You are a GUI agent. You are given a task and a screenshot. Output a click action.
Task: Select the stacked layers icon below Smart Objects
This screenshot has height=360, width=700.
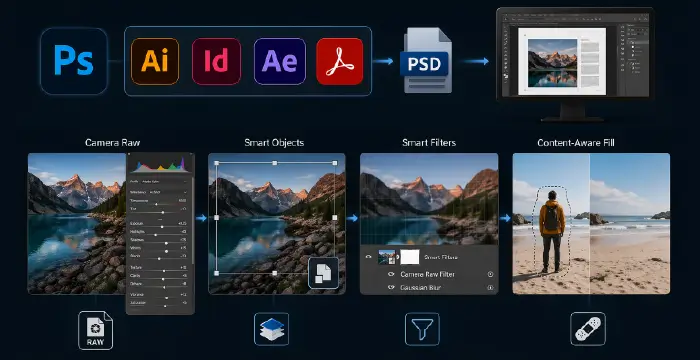(x=271, y=329)
